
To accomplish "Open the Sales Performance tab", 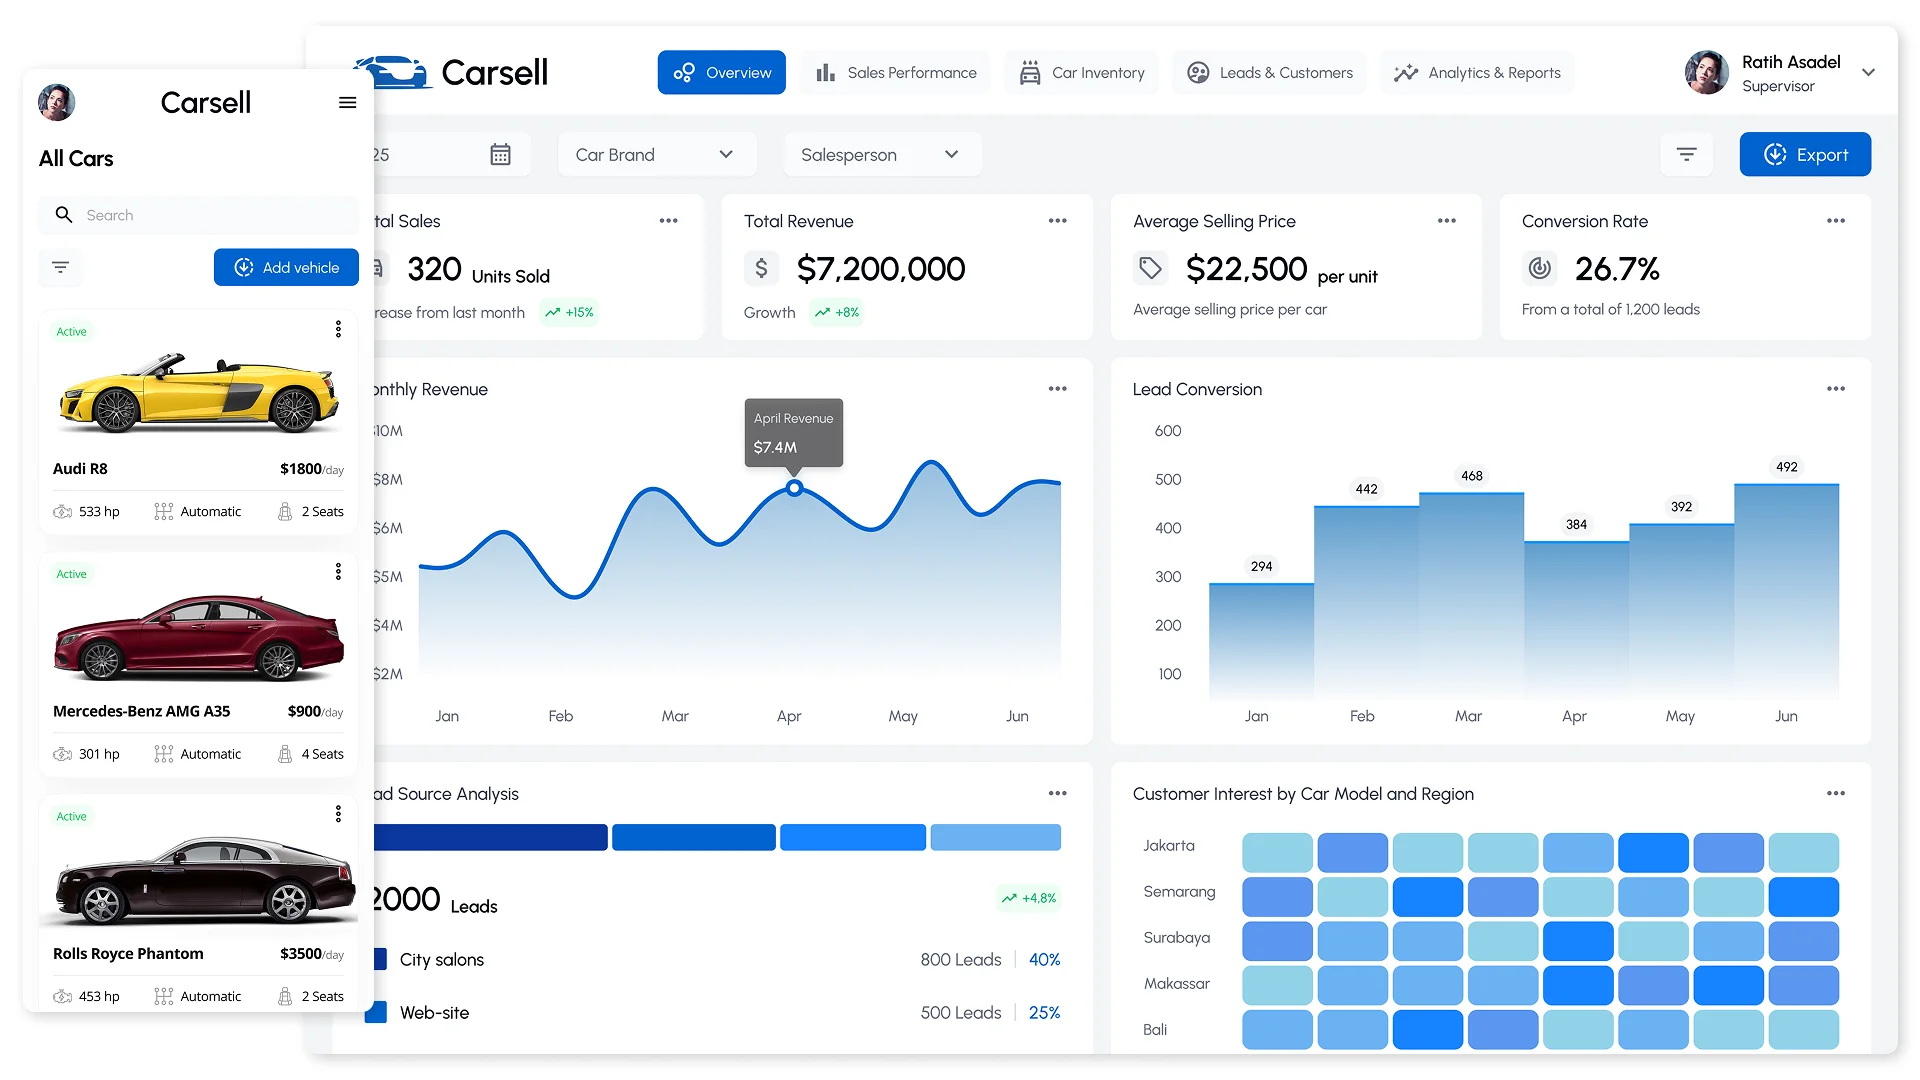I will click(x=896, y=72).
